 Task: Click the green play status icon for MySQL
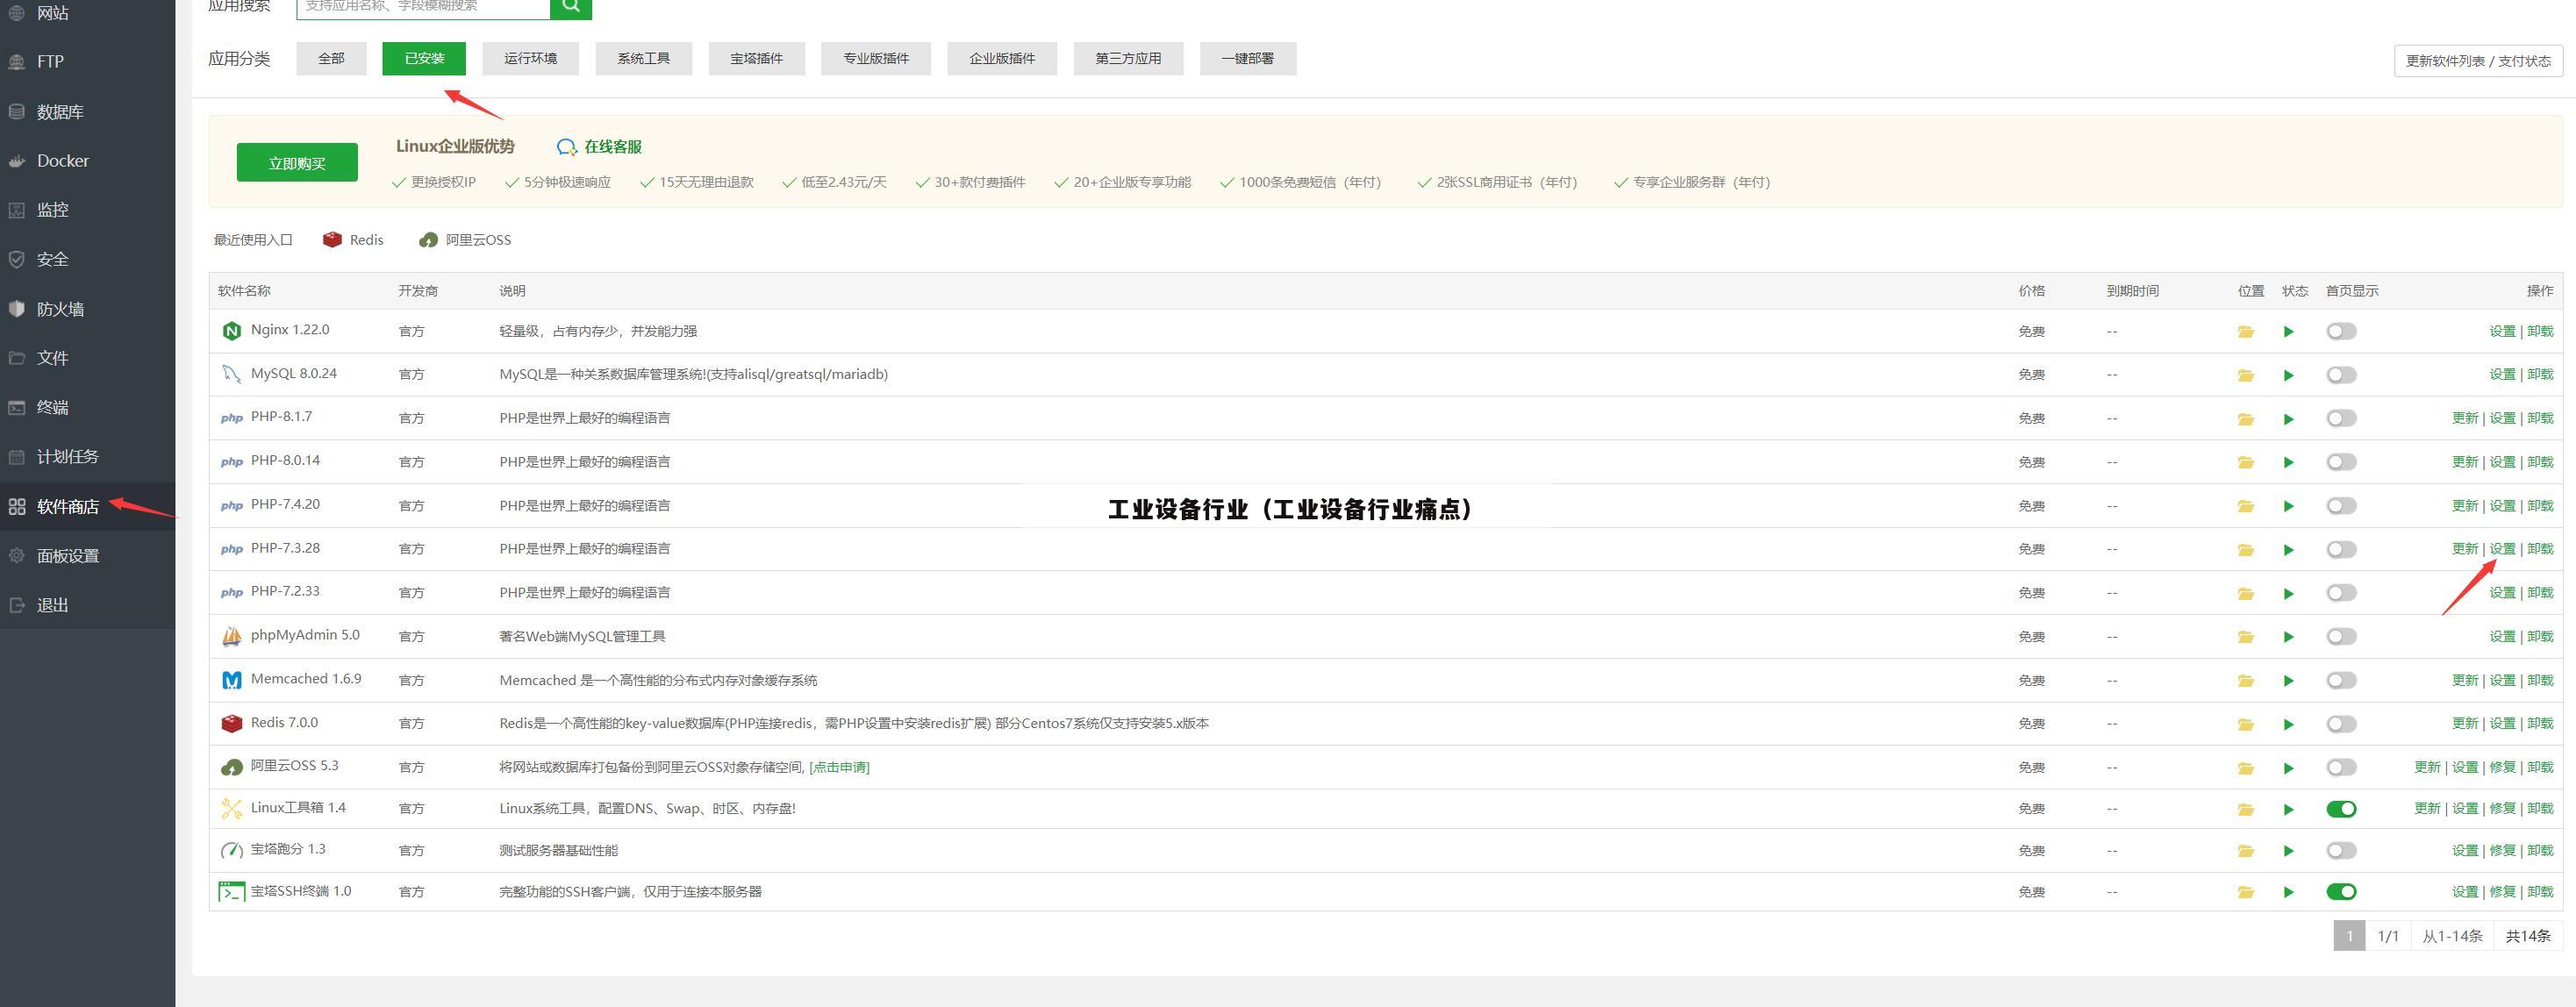click(2288, 375)
